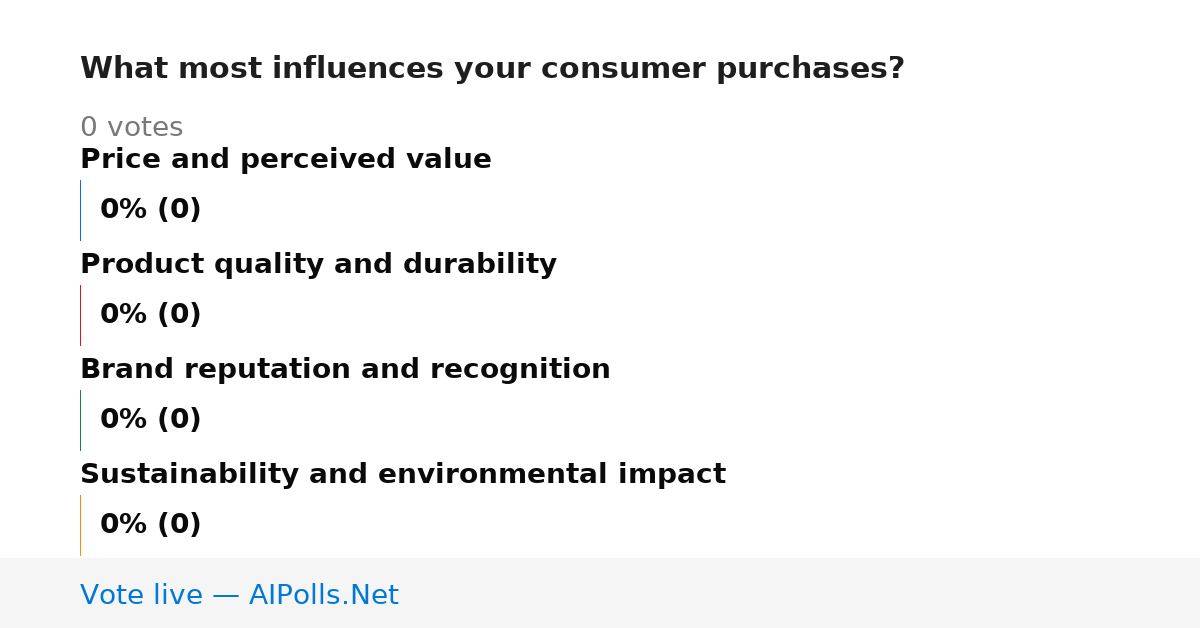Choose Sustainability and environmental impact option
The height and width of the screenshot is (628, 1200).
(x=403, y=475)
